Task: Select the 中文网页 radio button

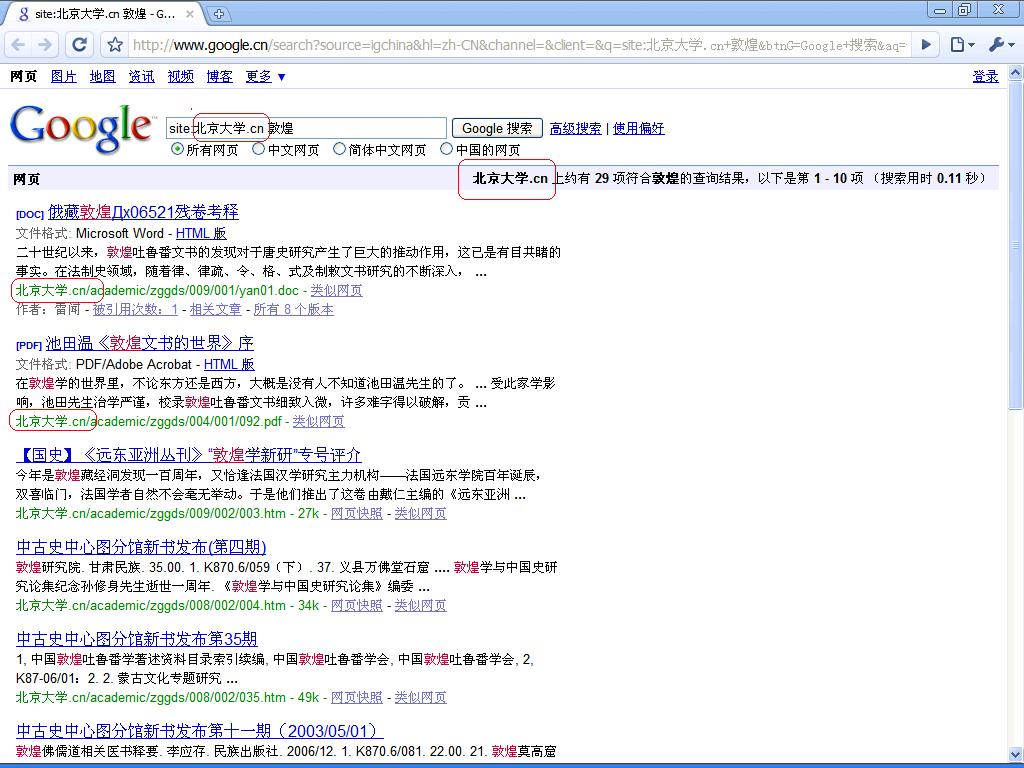Action: 258,149
